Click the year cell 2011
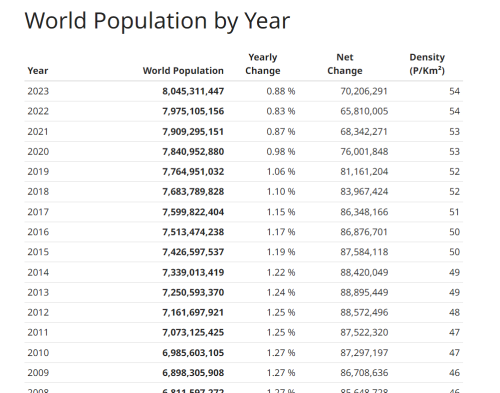 pyautogui.click(x=38, y=333)
